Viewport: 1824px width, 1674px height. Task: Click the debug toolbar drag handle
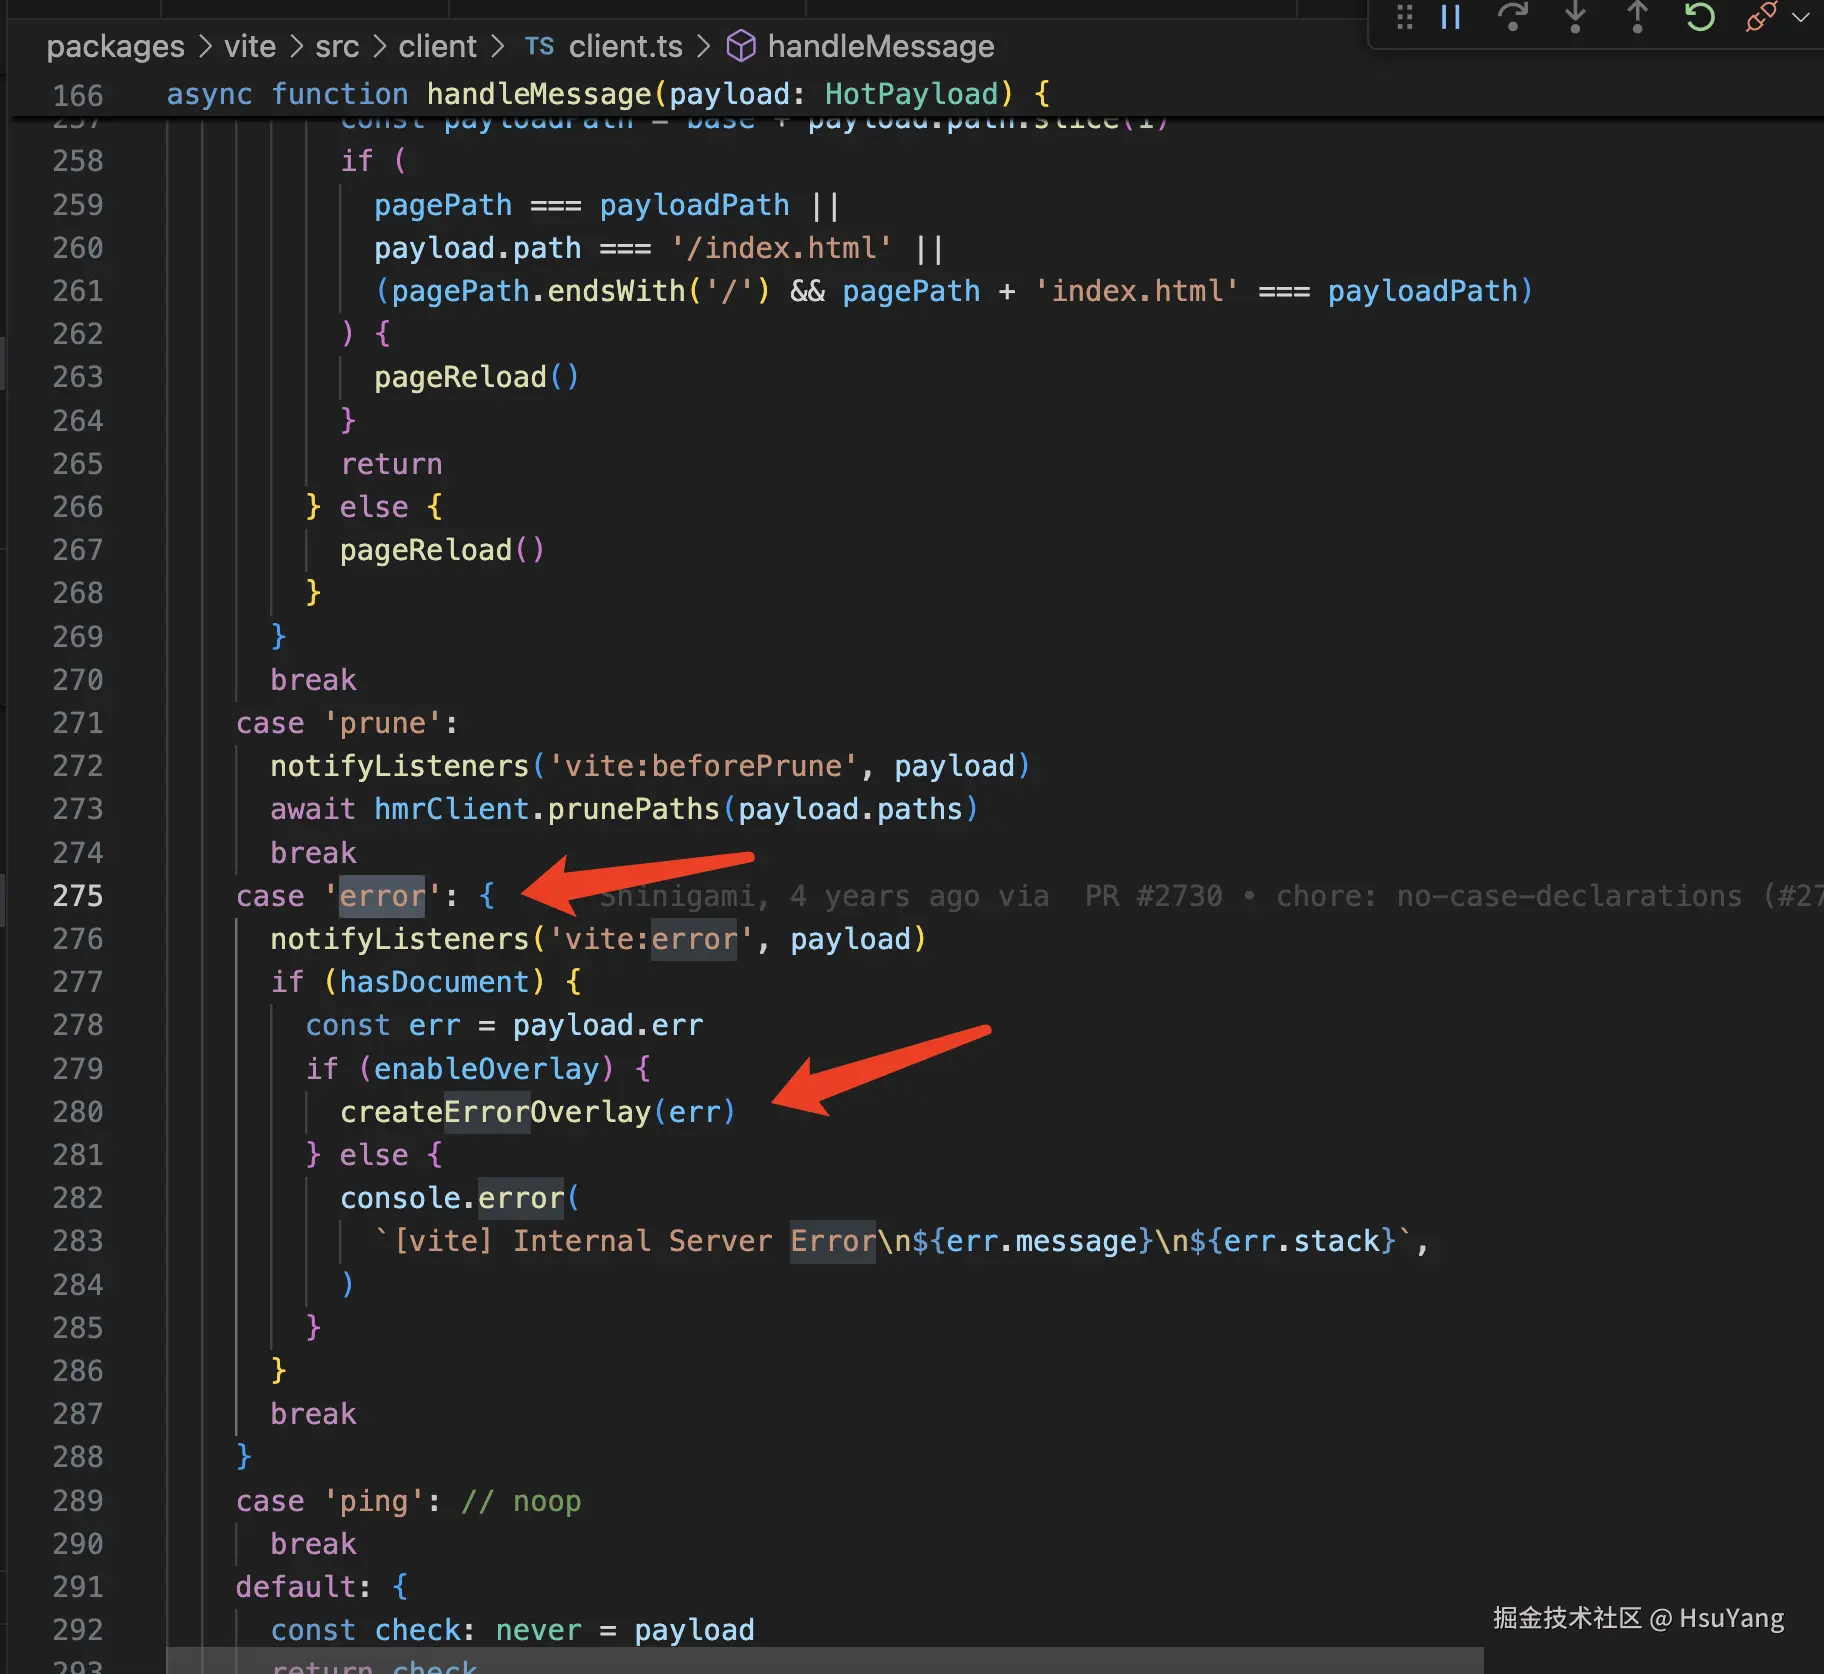pyautogui.click(x=1405, y=17)
